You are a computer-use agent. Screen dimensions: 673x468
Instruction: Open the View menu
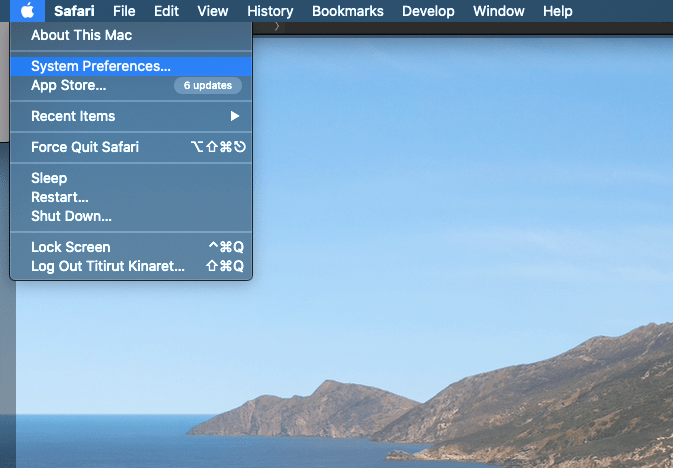point(212,11)
